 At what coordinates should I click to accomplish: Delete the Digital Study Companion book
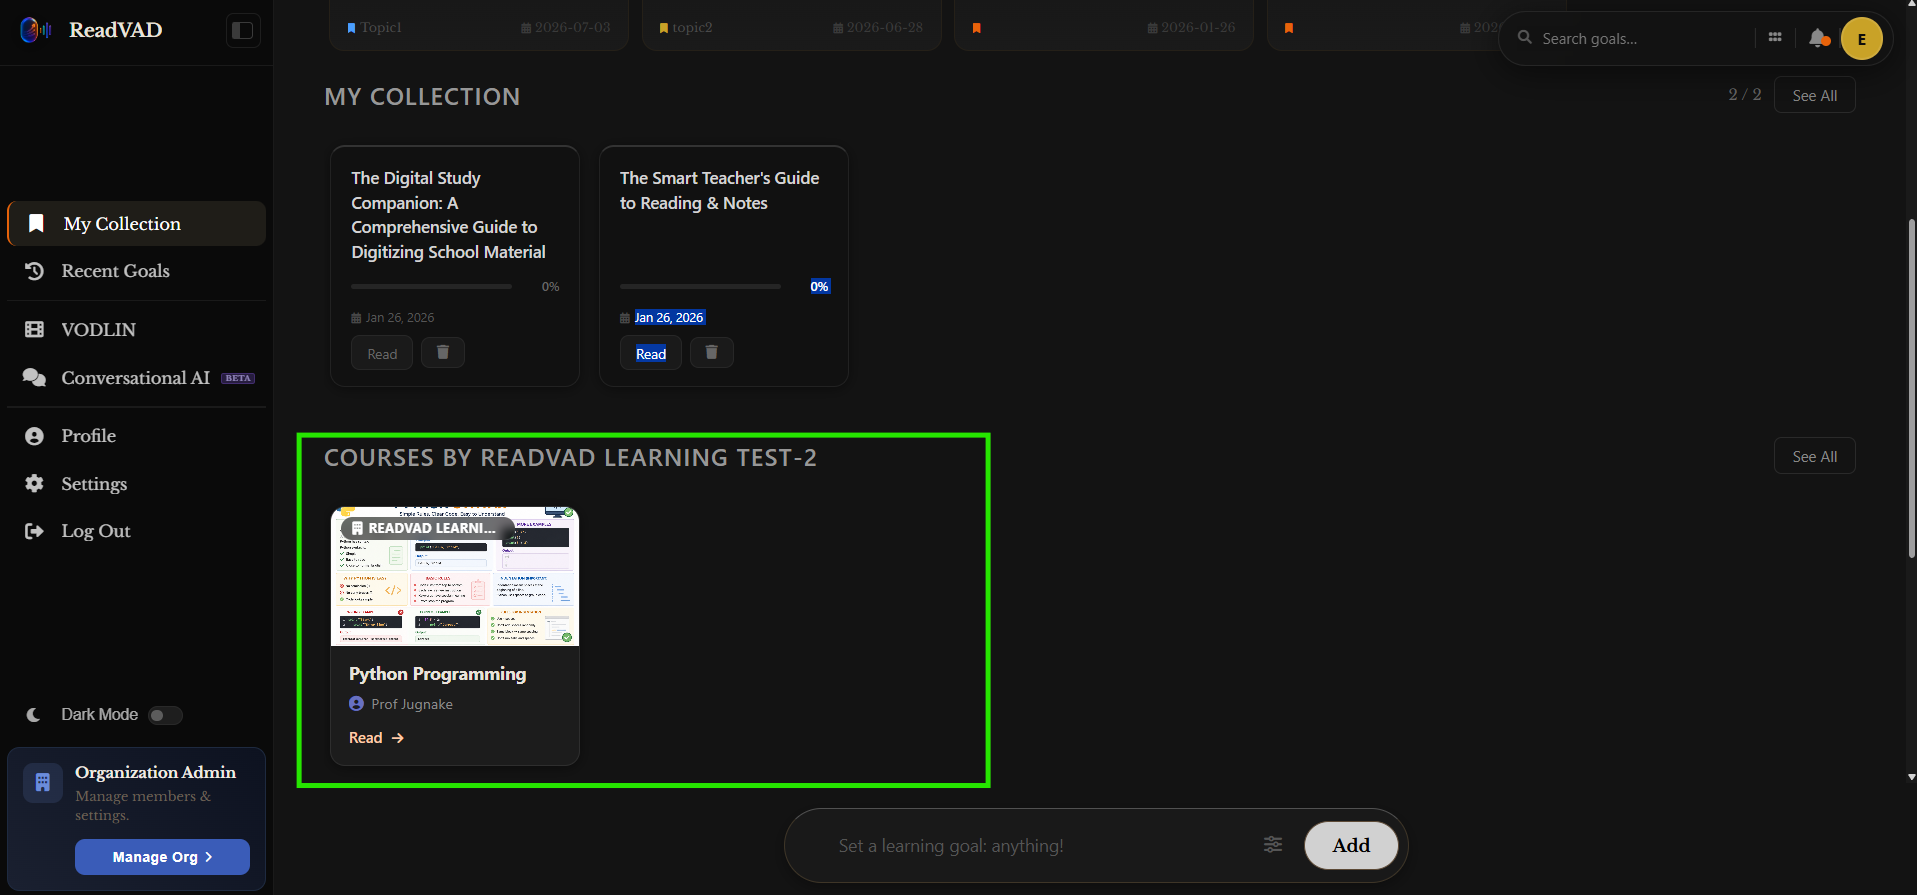(443, 352)
